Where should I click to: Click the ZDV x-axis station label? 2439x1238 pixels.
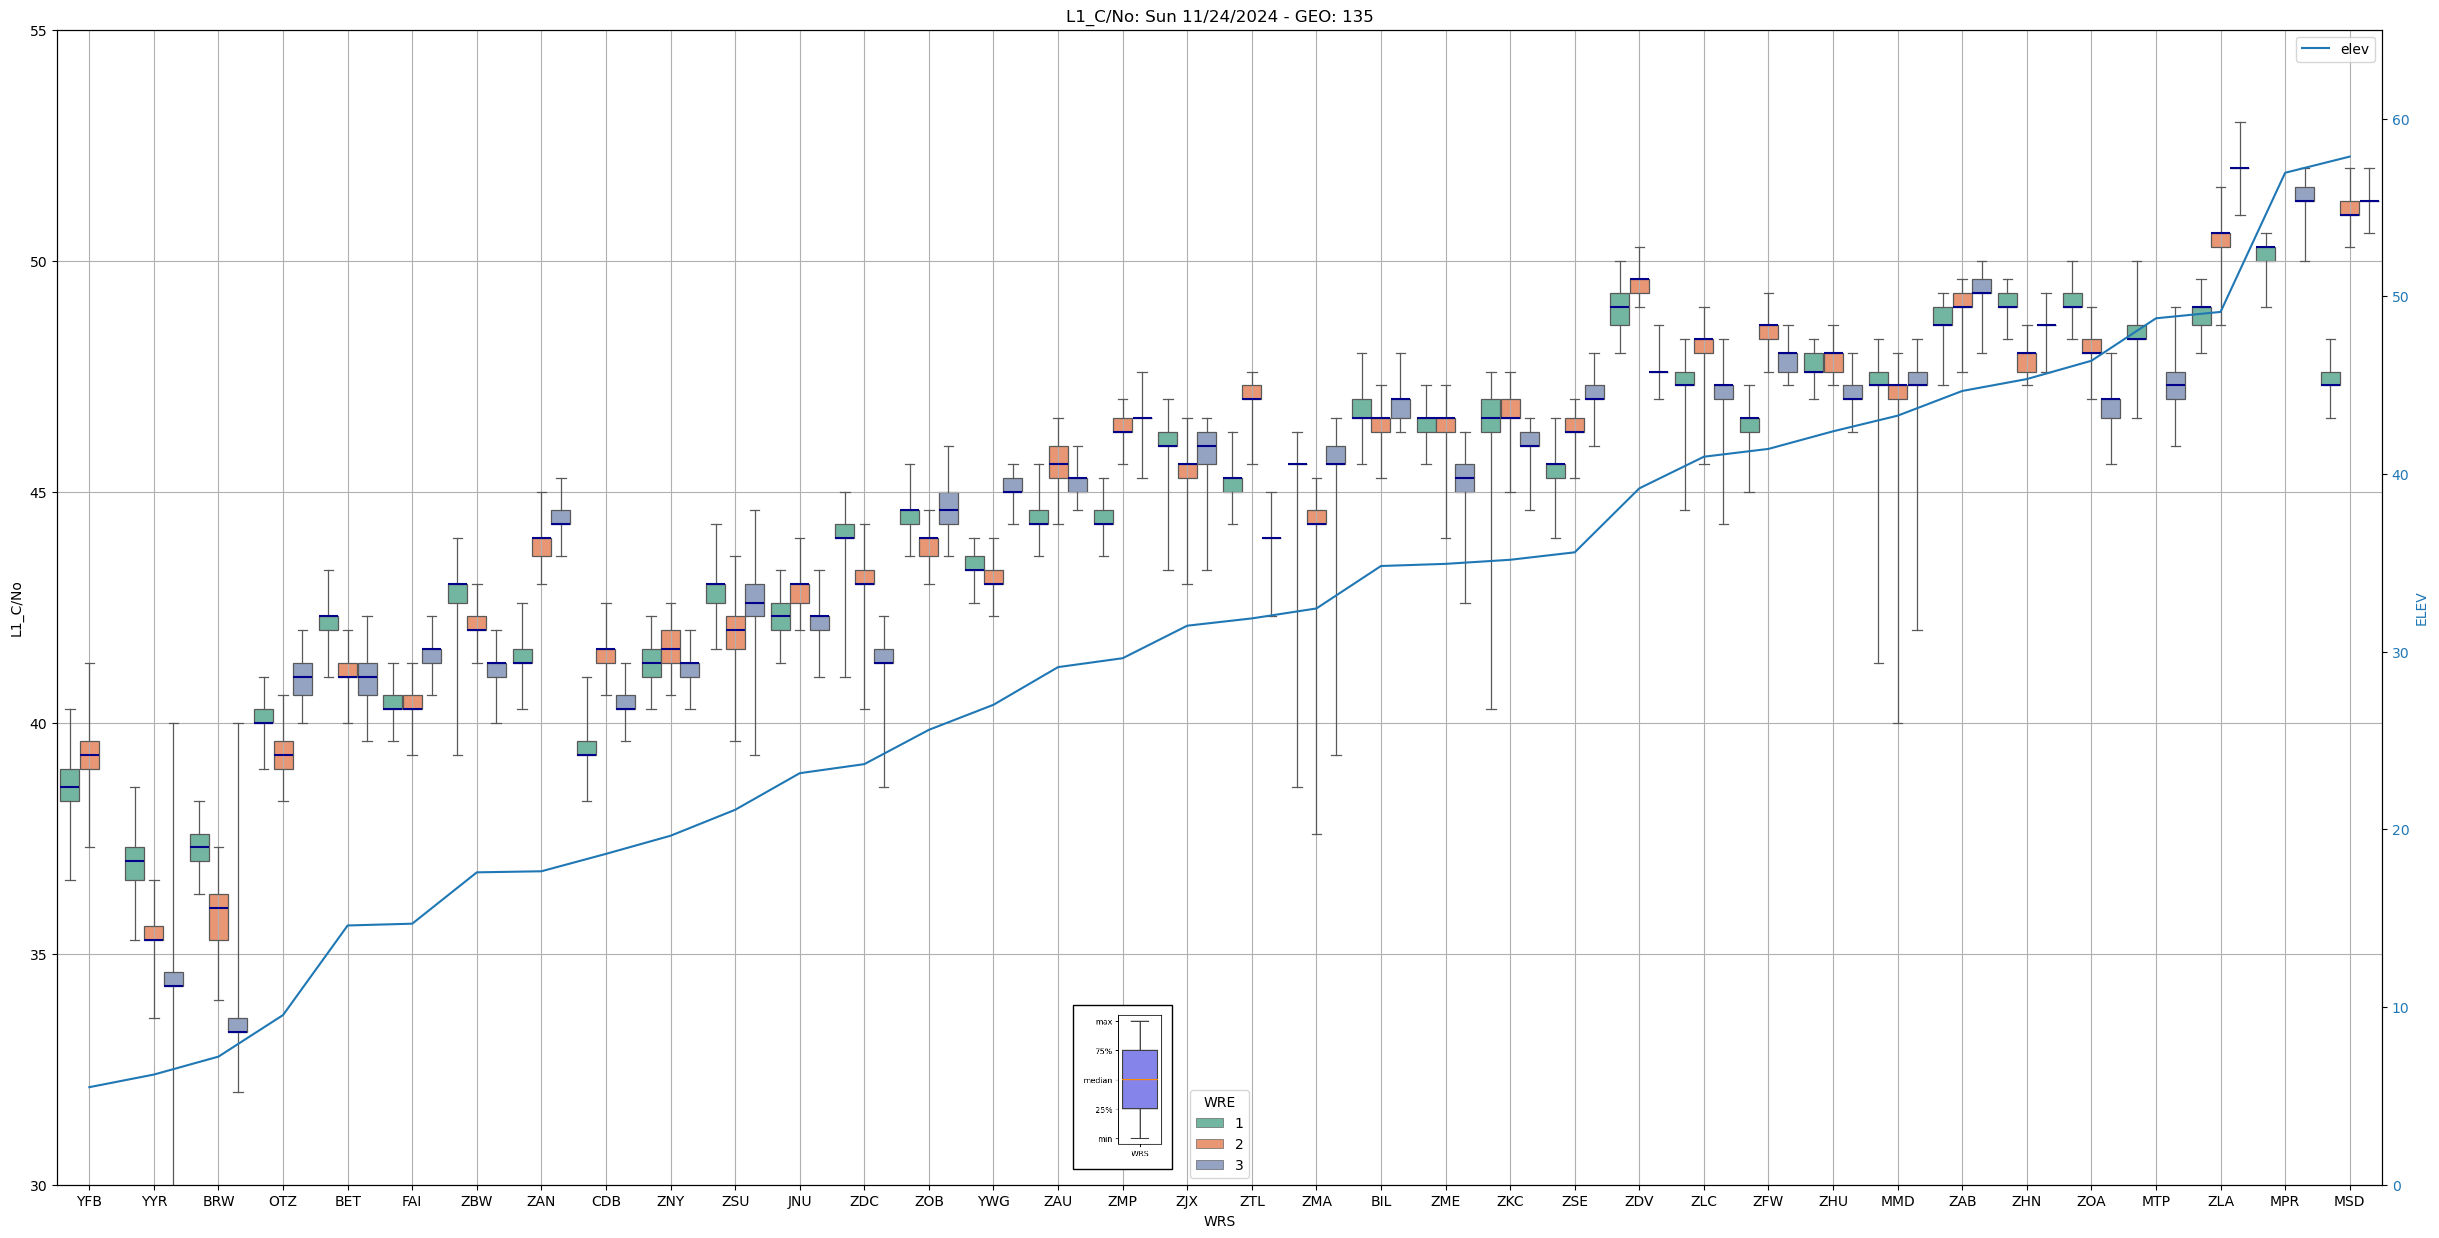click(x=1639, y=1202)
